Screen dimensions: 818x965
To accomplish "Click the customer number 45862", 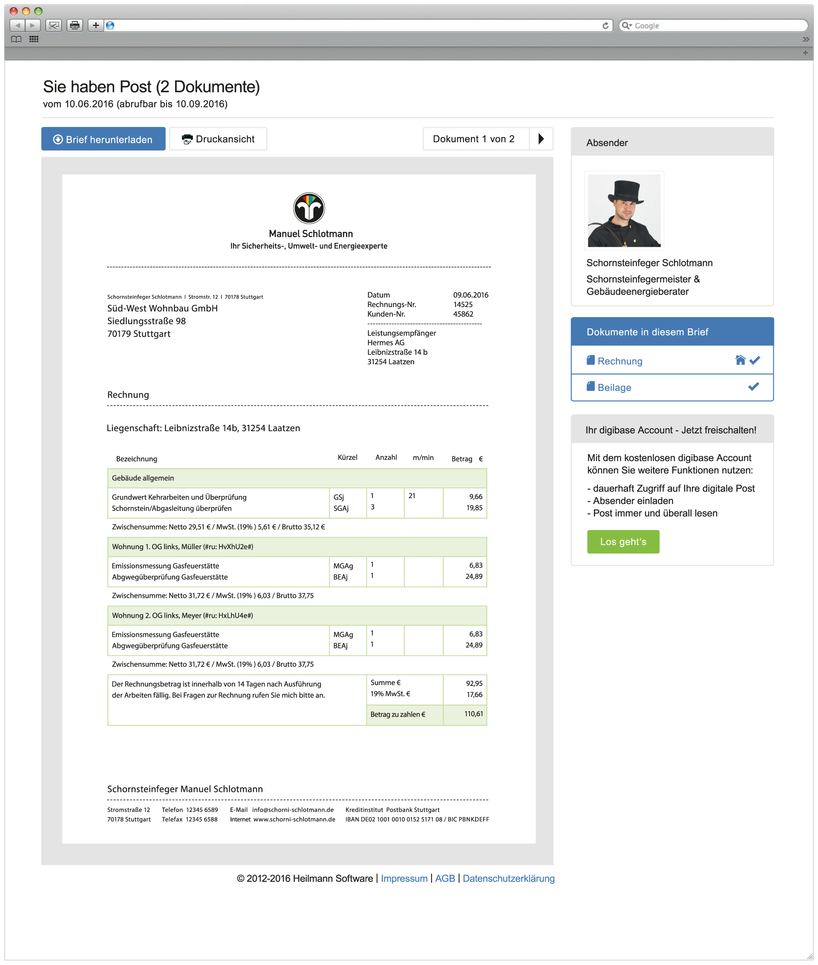I will pos(463,314).
